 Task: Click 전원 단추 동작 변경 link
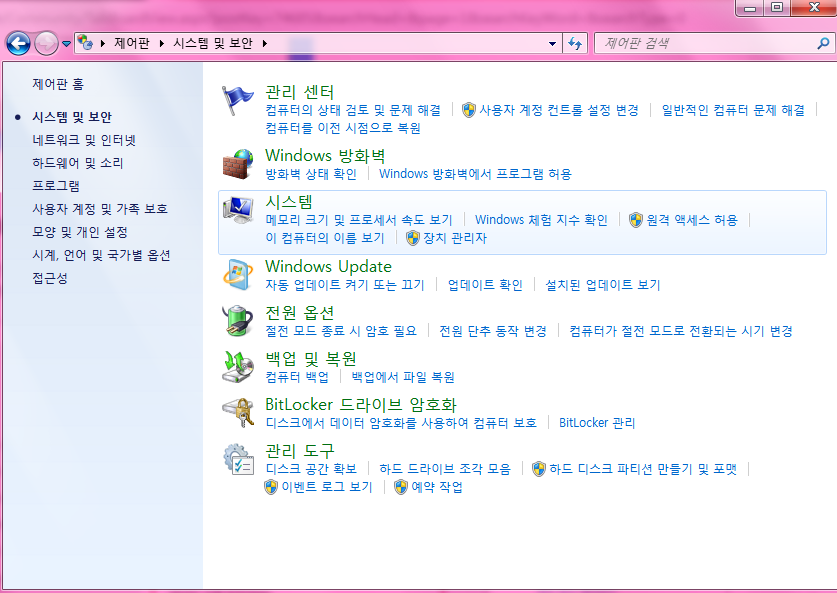[x=493, y=331]
